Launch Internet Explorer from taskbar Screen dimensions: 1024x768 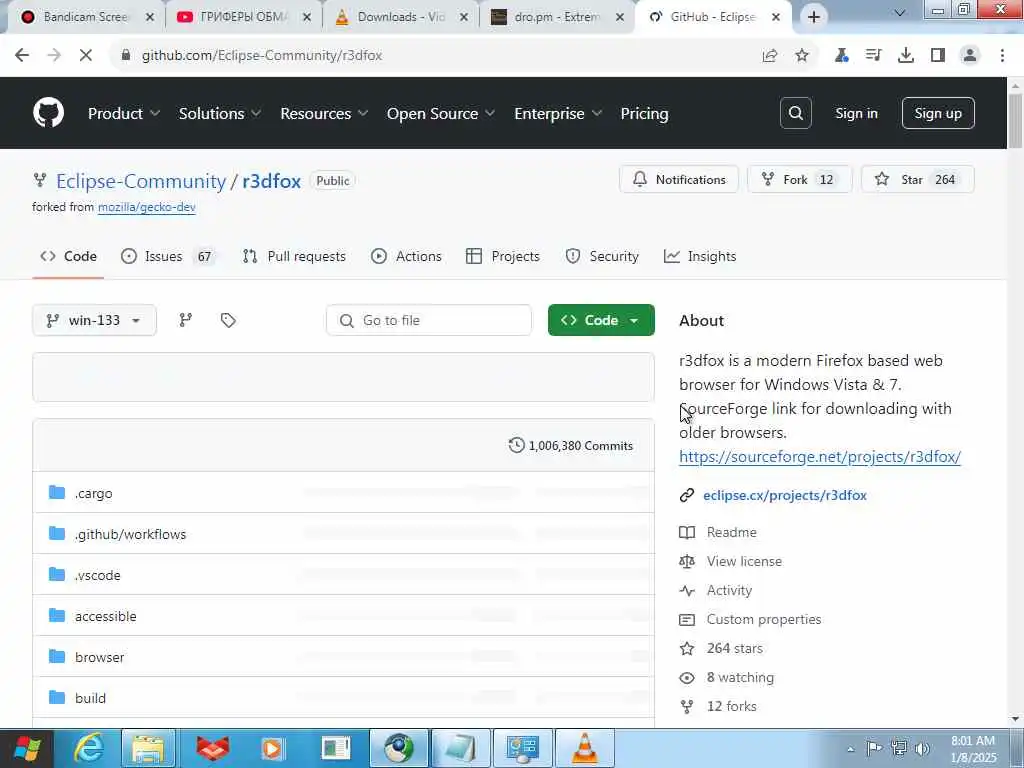pyautogui.click(x=88, y=748)
